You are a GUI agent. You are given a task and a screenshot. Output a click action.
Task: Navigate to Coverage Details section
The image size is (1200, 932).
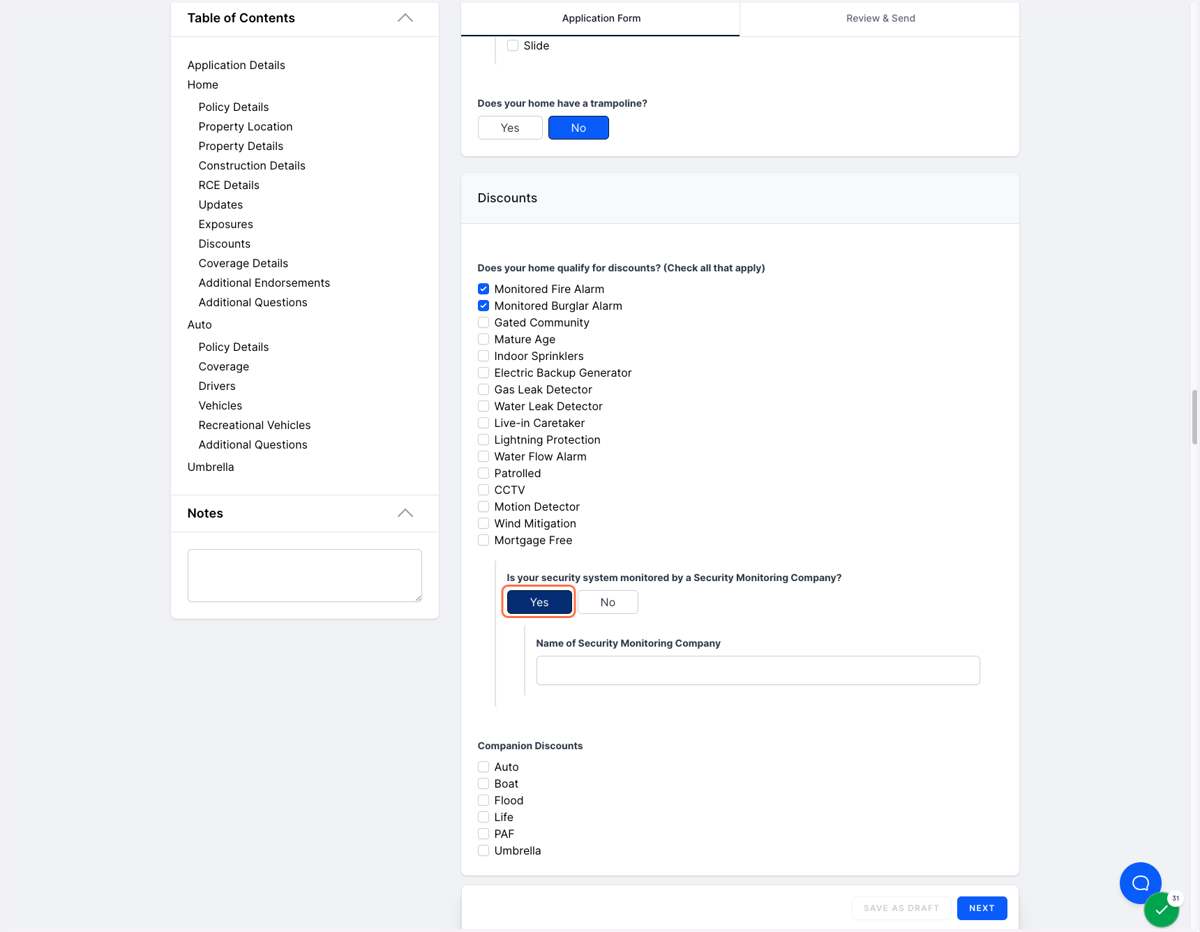tap(243, 263)
